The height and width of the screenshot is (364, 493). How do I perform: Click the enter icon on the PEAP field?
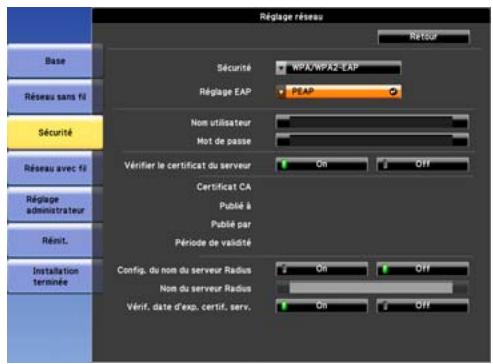393,92
